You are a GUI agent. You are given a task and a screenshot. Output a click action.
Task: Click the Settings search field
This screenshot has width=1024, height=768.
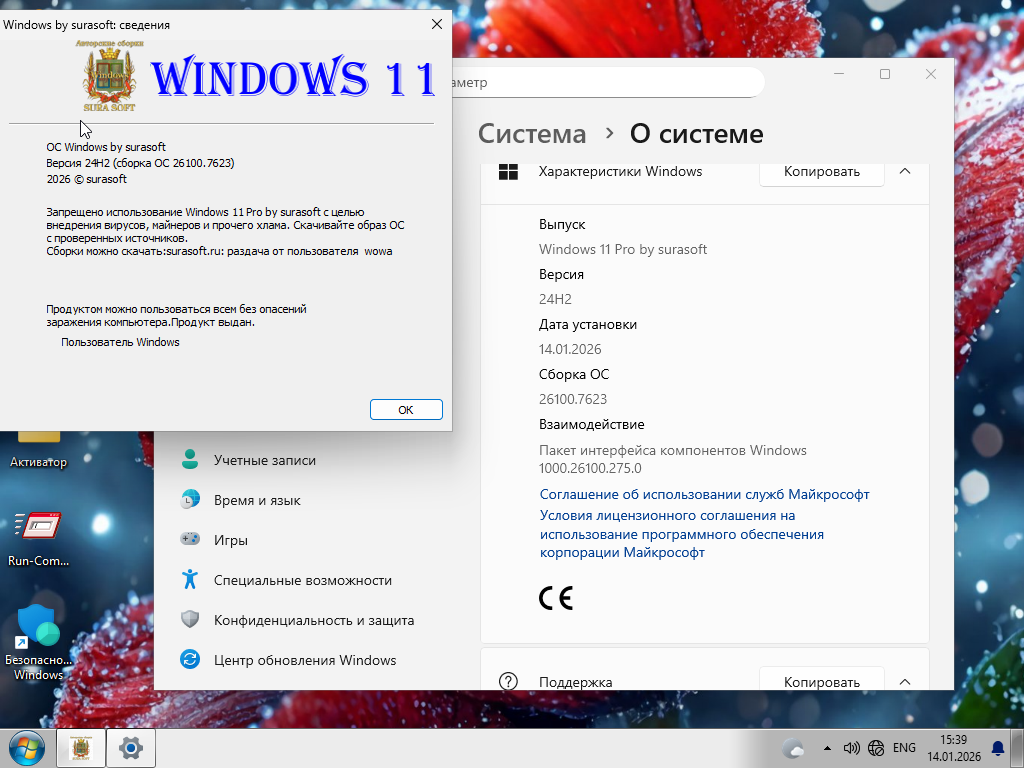pos(607,82)
